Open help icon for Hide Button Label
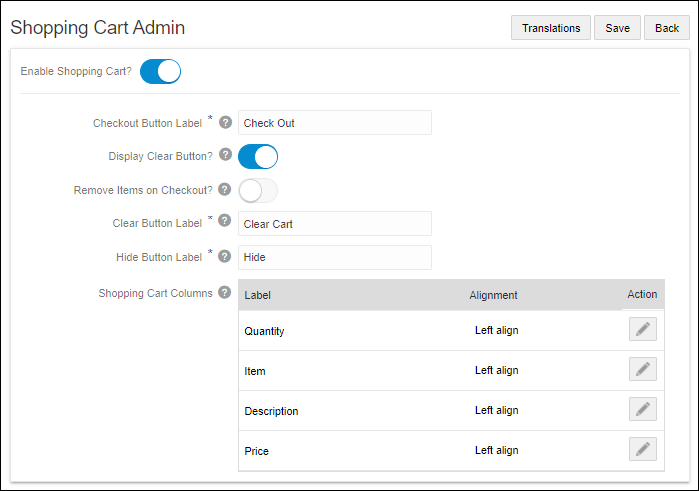Image resolution: width=699 pixels, height=491 pixels. pyautogui.click(x=225, y=257)
